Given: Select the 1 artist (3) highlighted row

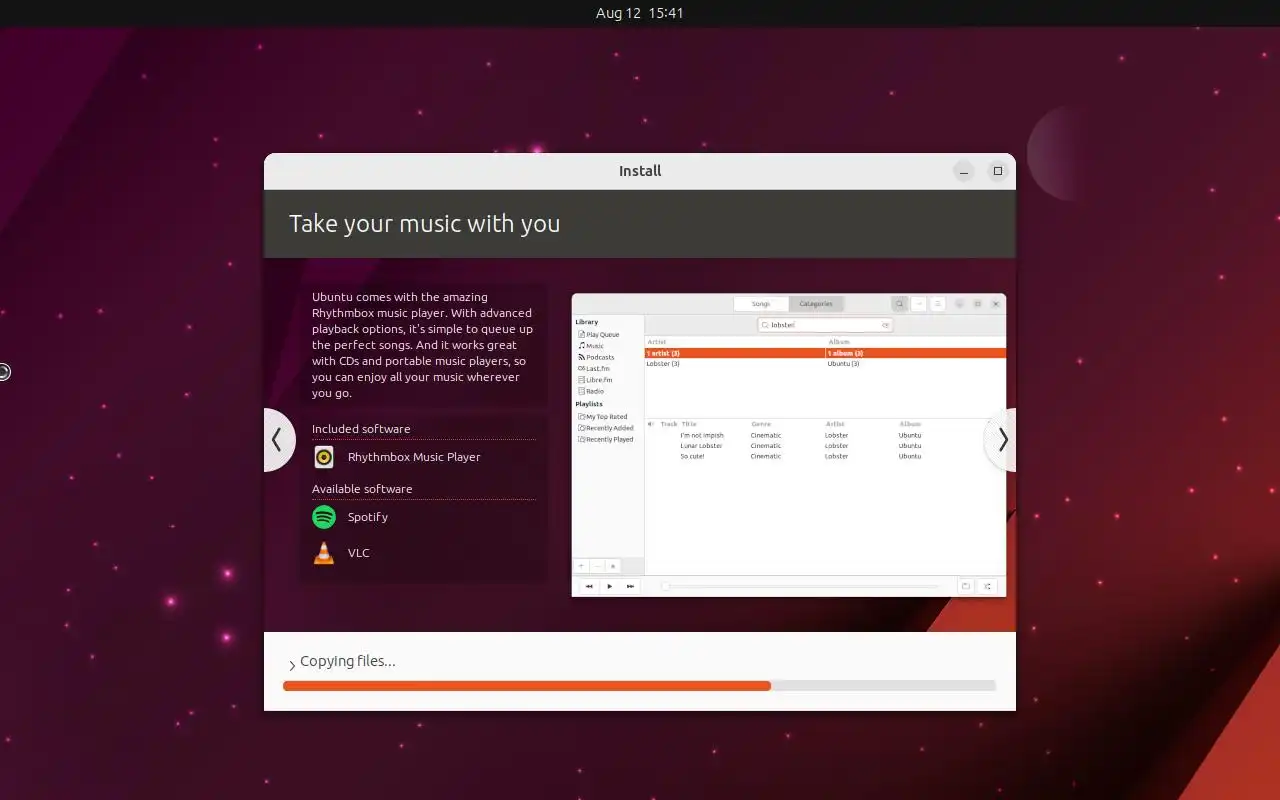Looking at the screenshot, I should coord(735,353).
